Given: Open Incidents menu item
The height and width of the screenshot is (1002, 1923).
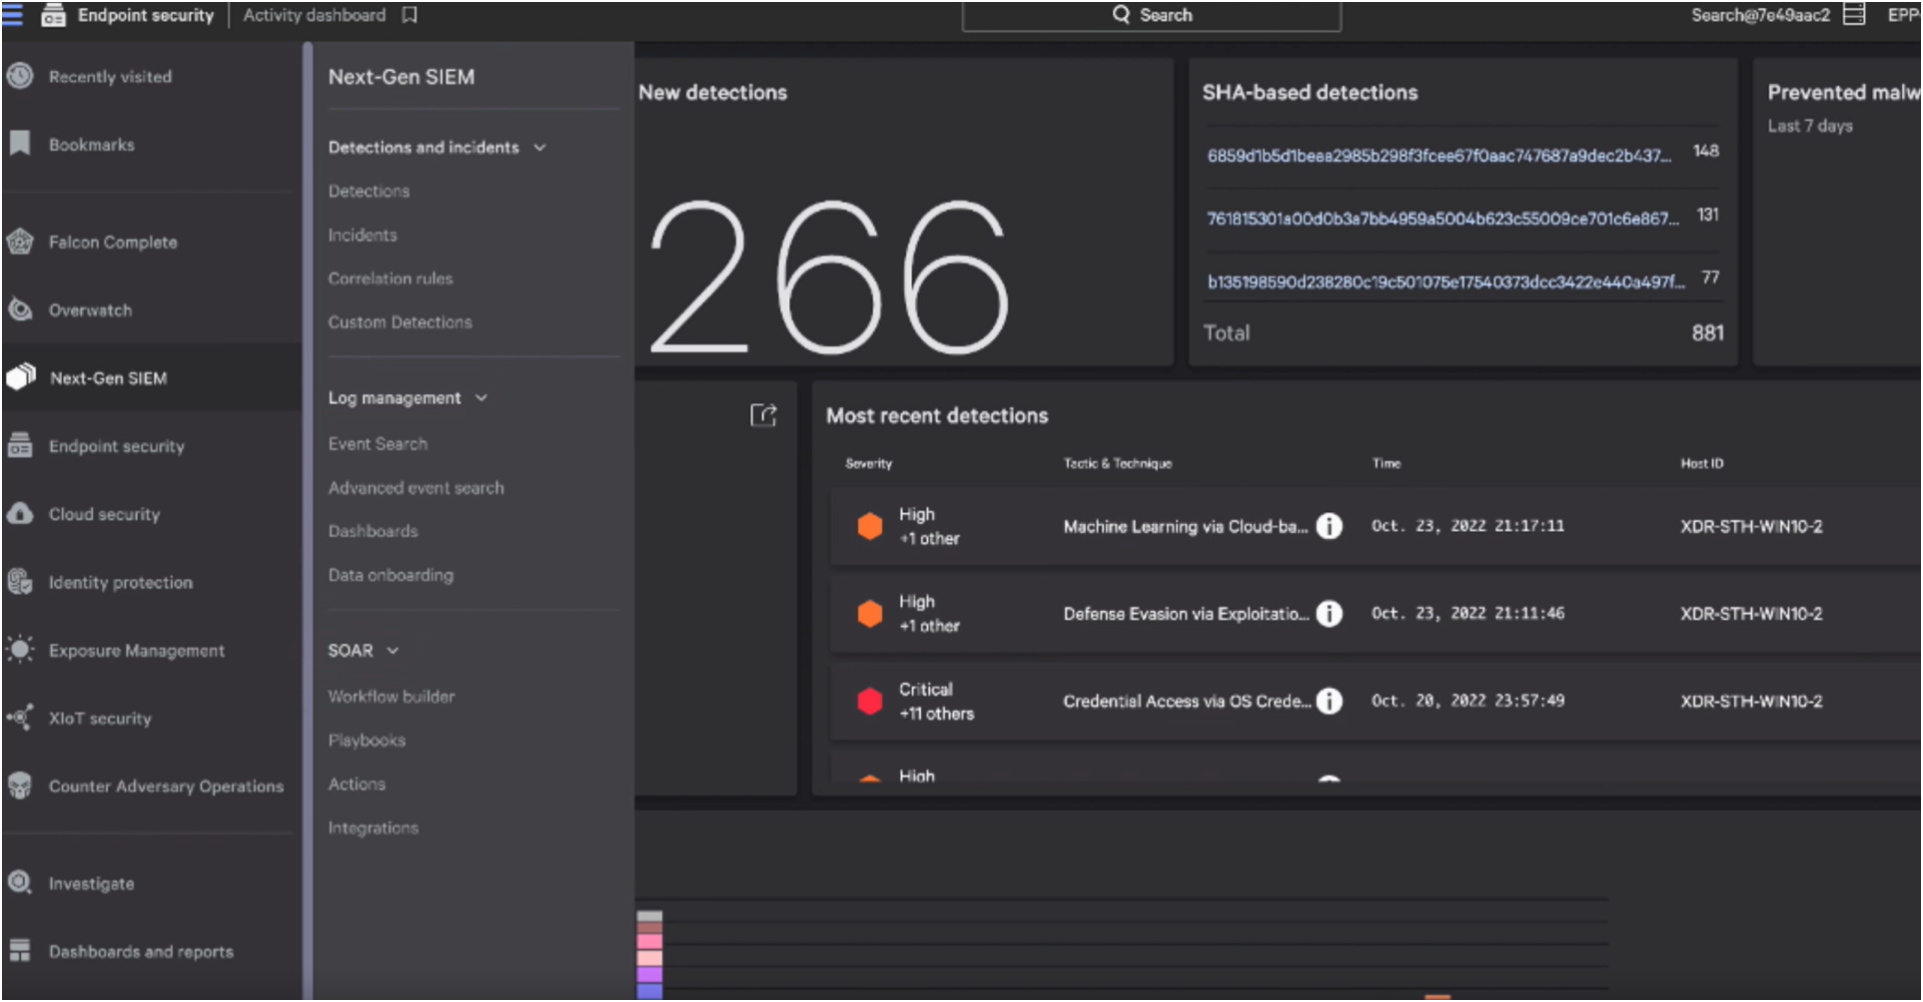Looking at the screenshot, I should click(x=362, y=235).
